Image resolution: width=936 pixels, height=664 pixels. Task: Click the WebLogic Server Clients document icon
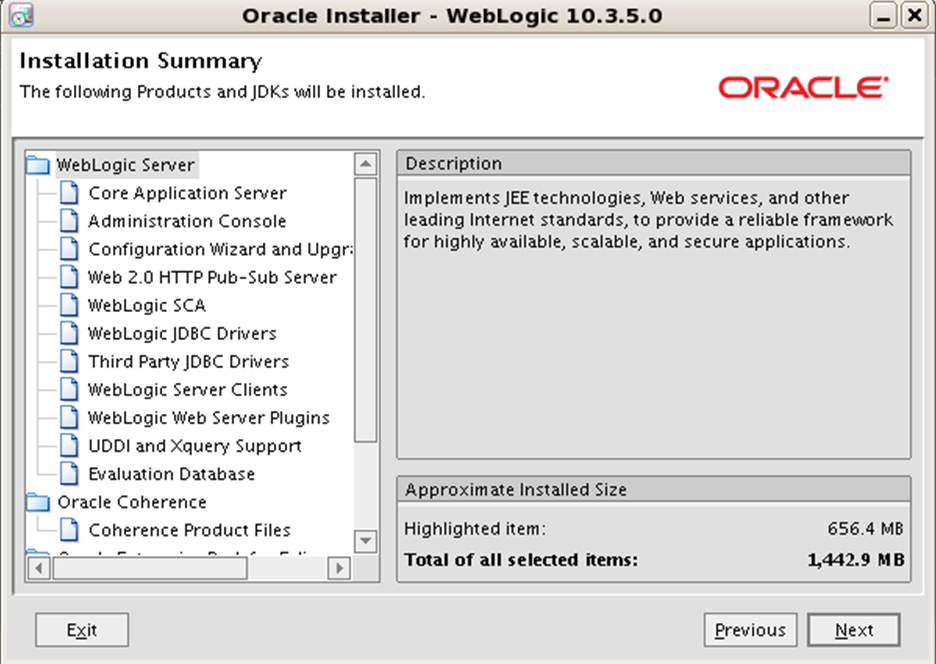tap(69, 389)
